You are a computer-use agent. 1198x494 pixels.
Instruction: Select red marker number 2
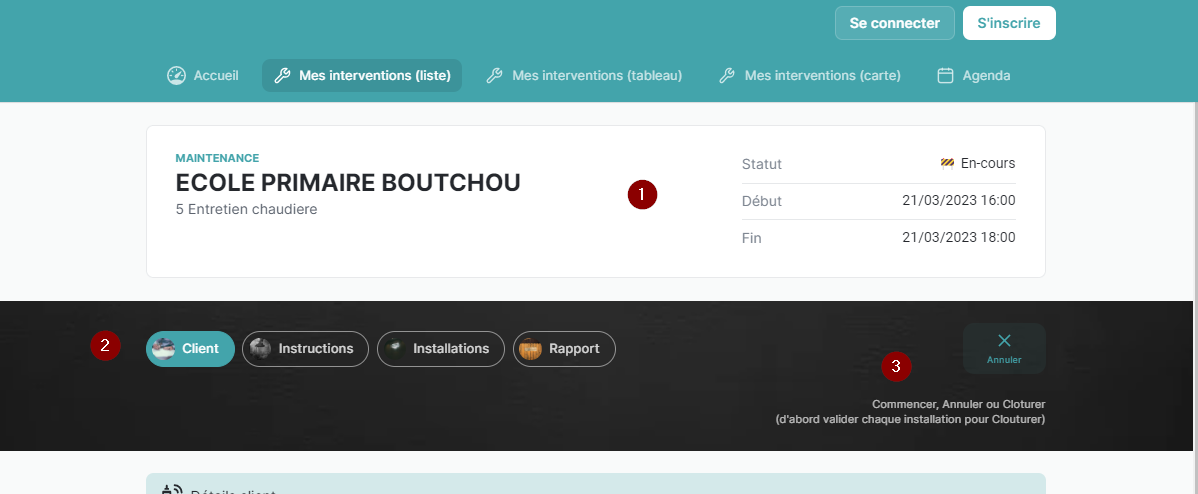(x=105, y=346)
